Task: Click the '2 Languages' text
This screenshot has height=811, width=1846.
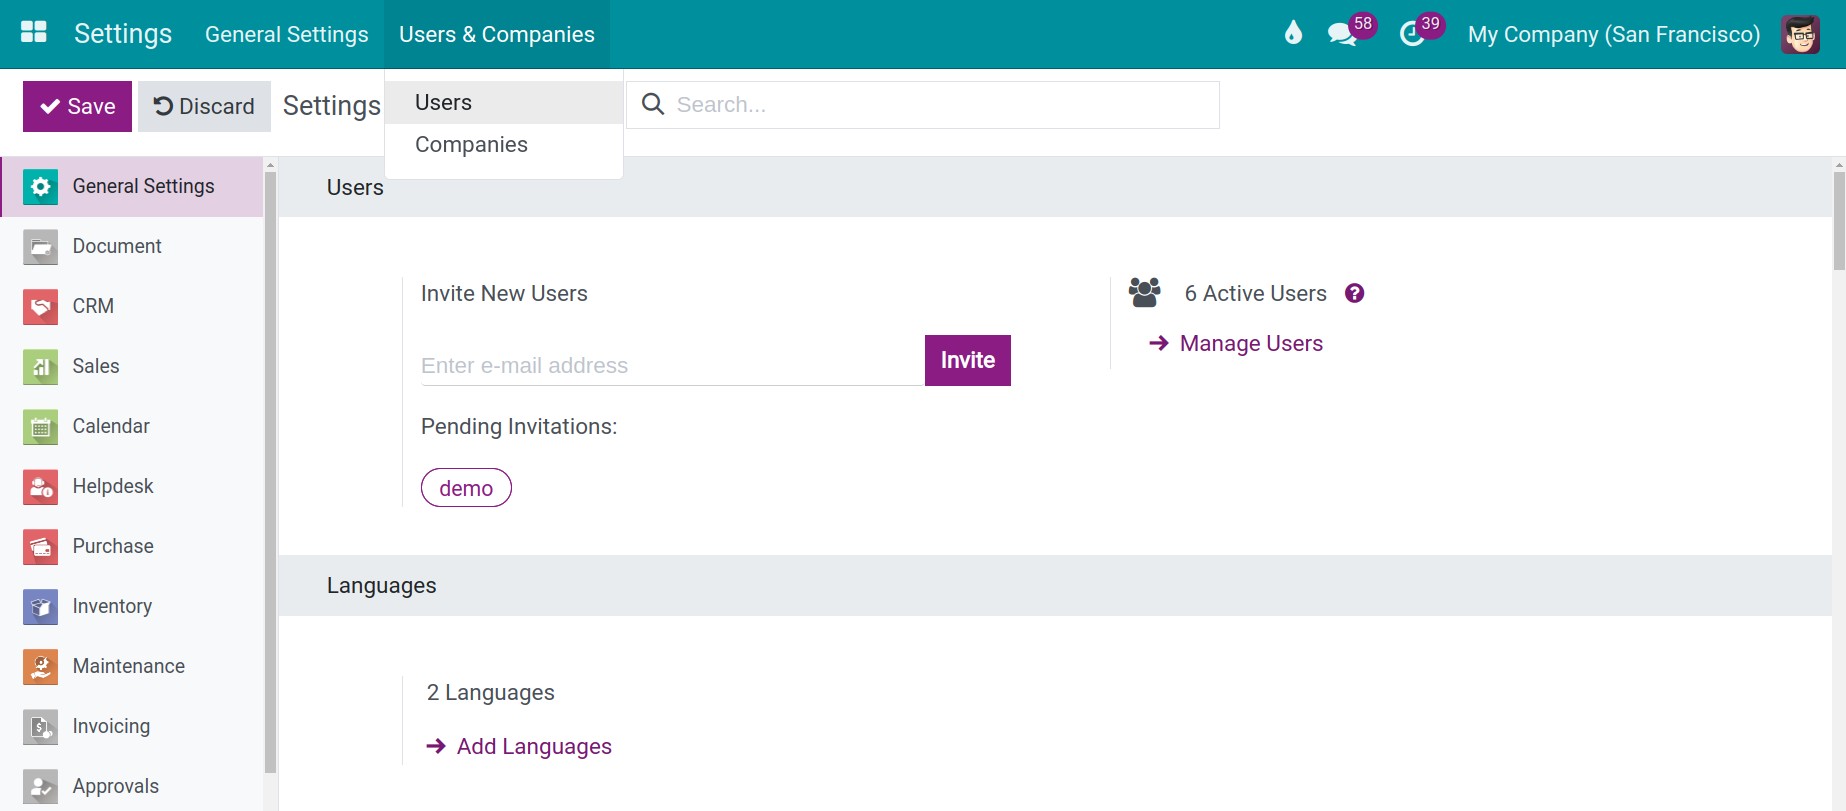Action: point(490,693)
